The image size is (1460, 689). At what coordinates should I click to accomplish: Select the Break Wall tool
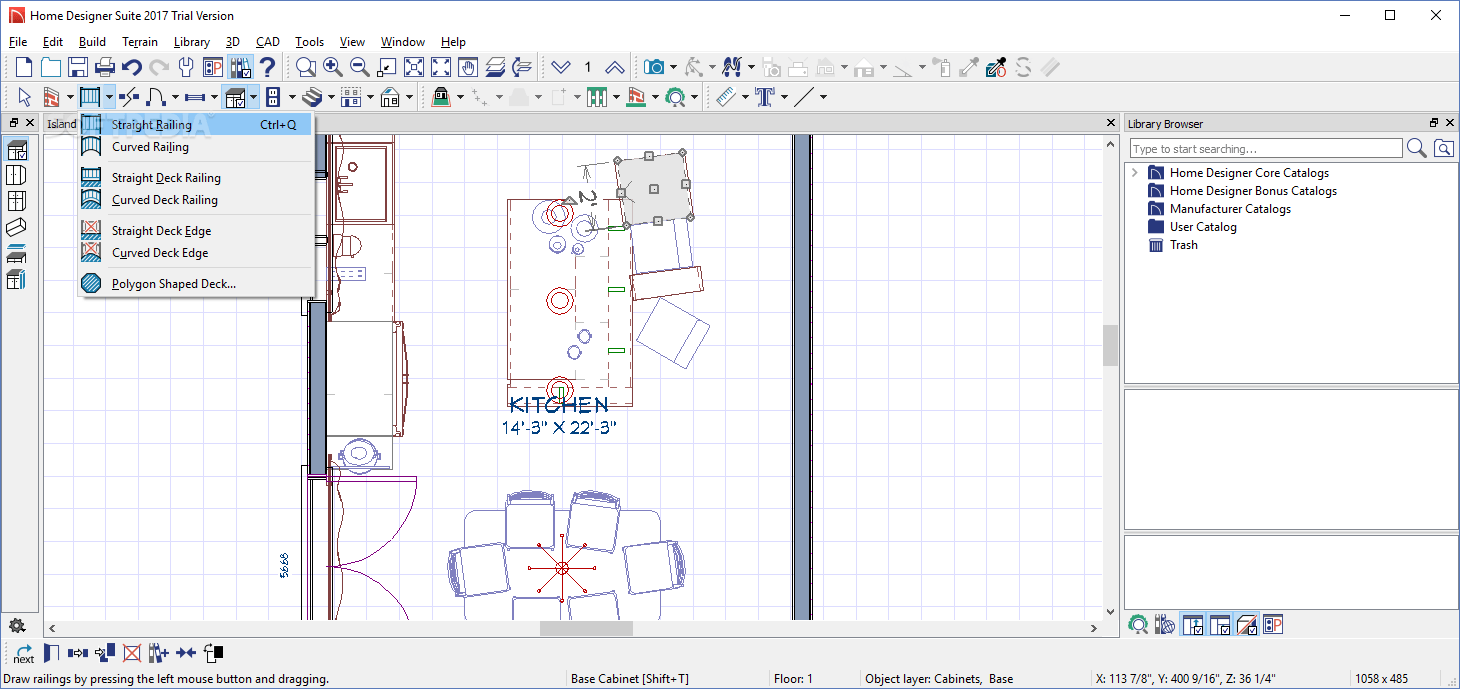(128, 97)
